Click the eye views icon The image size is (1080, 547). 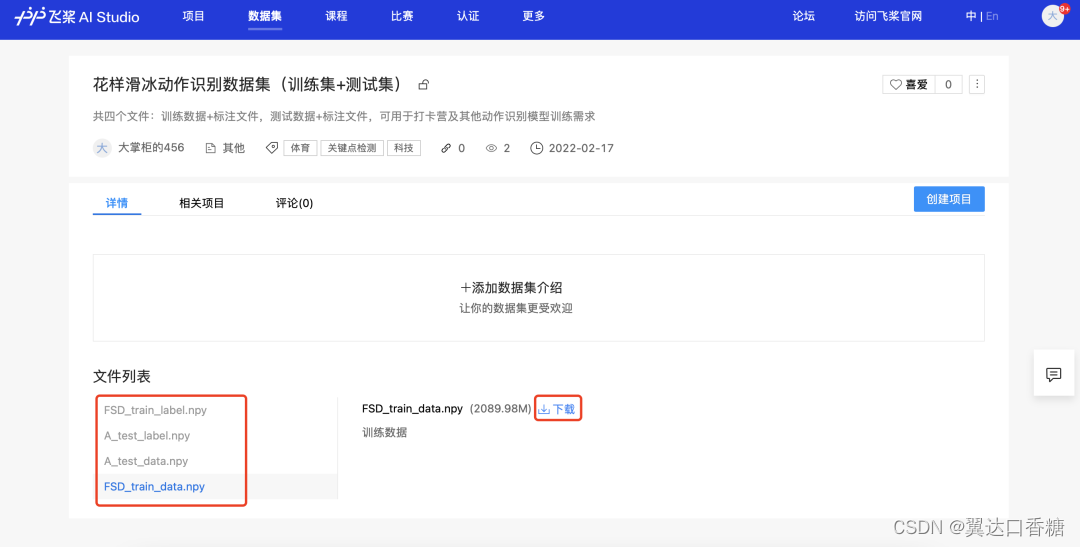[x=491, y=148]
